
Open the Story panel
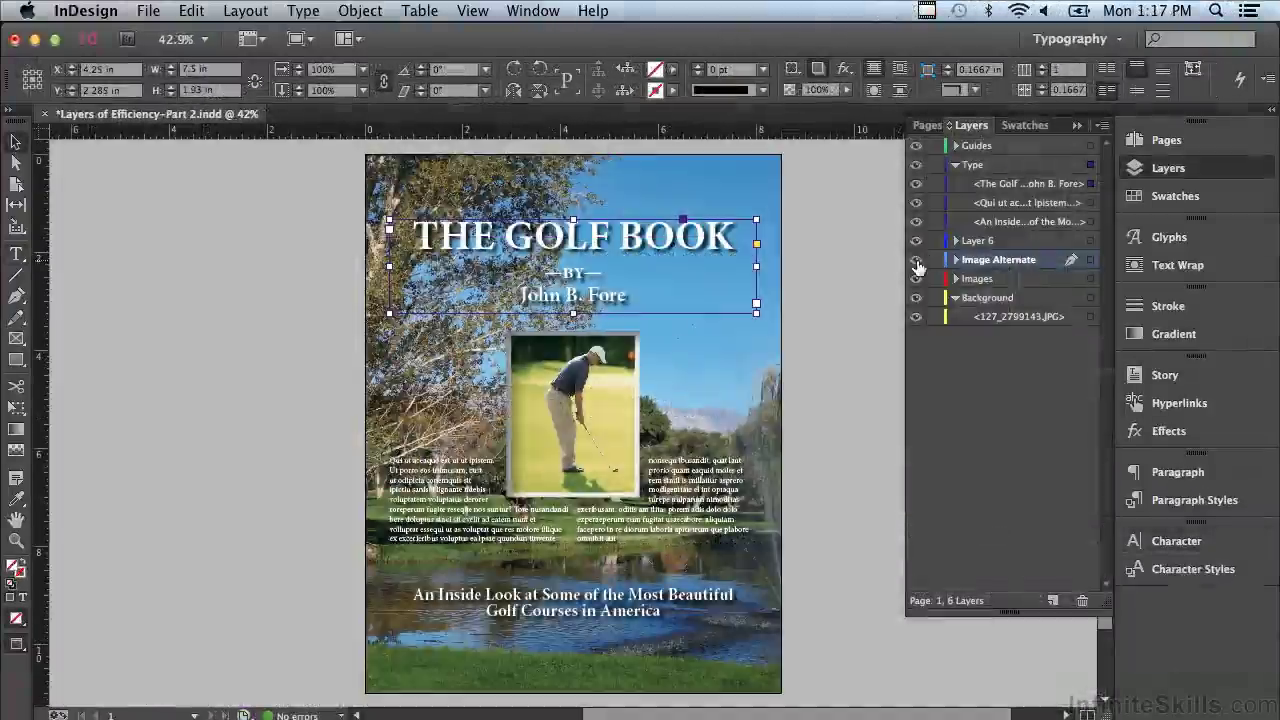coord(1164,375)
